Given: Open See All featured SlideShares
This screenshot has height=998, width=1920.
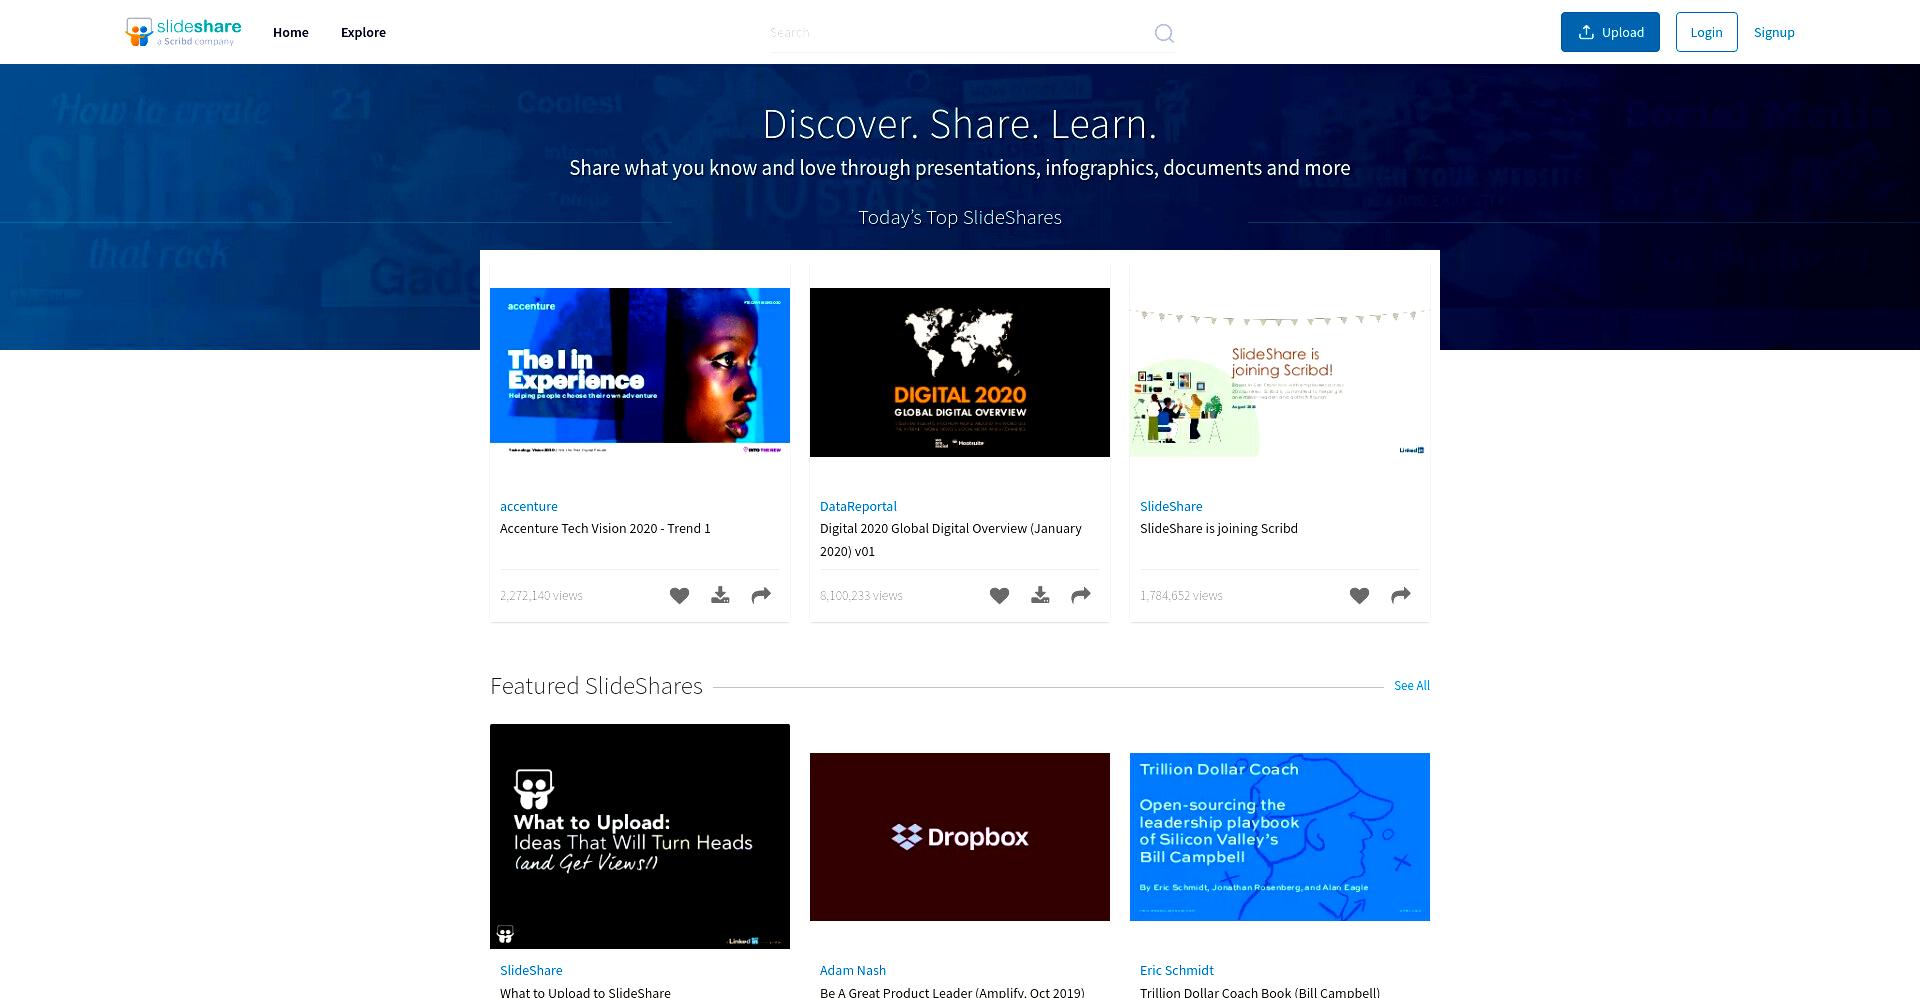Looking at the screenshot, I should pos(1412,686).
